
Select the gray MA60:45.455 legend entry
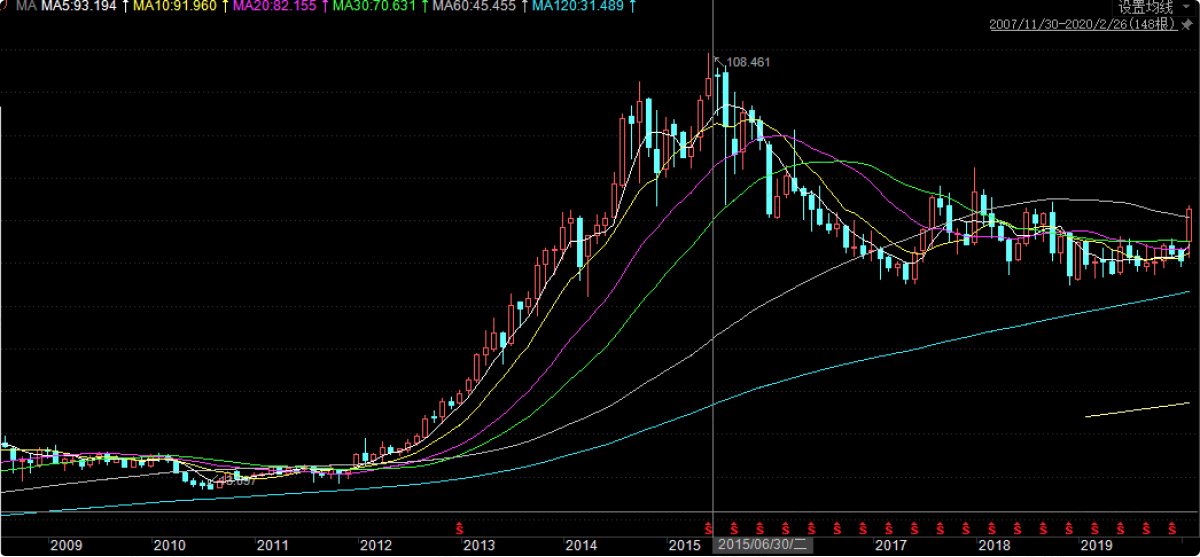(x=474, y=6)
